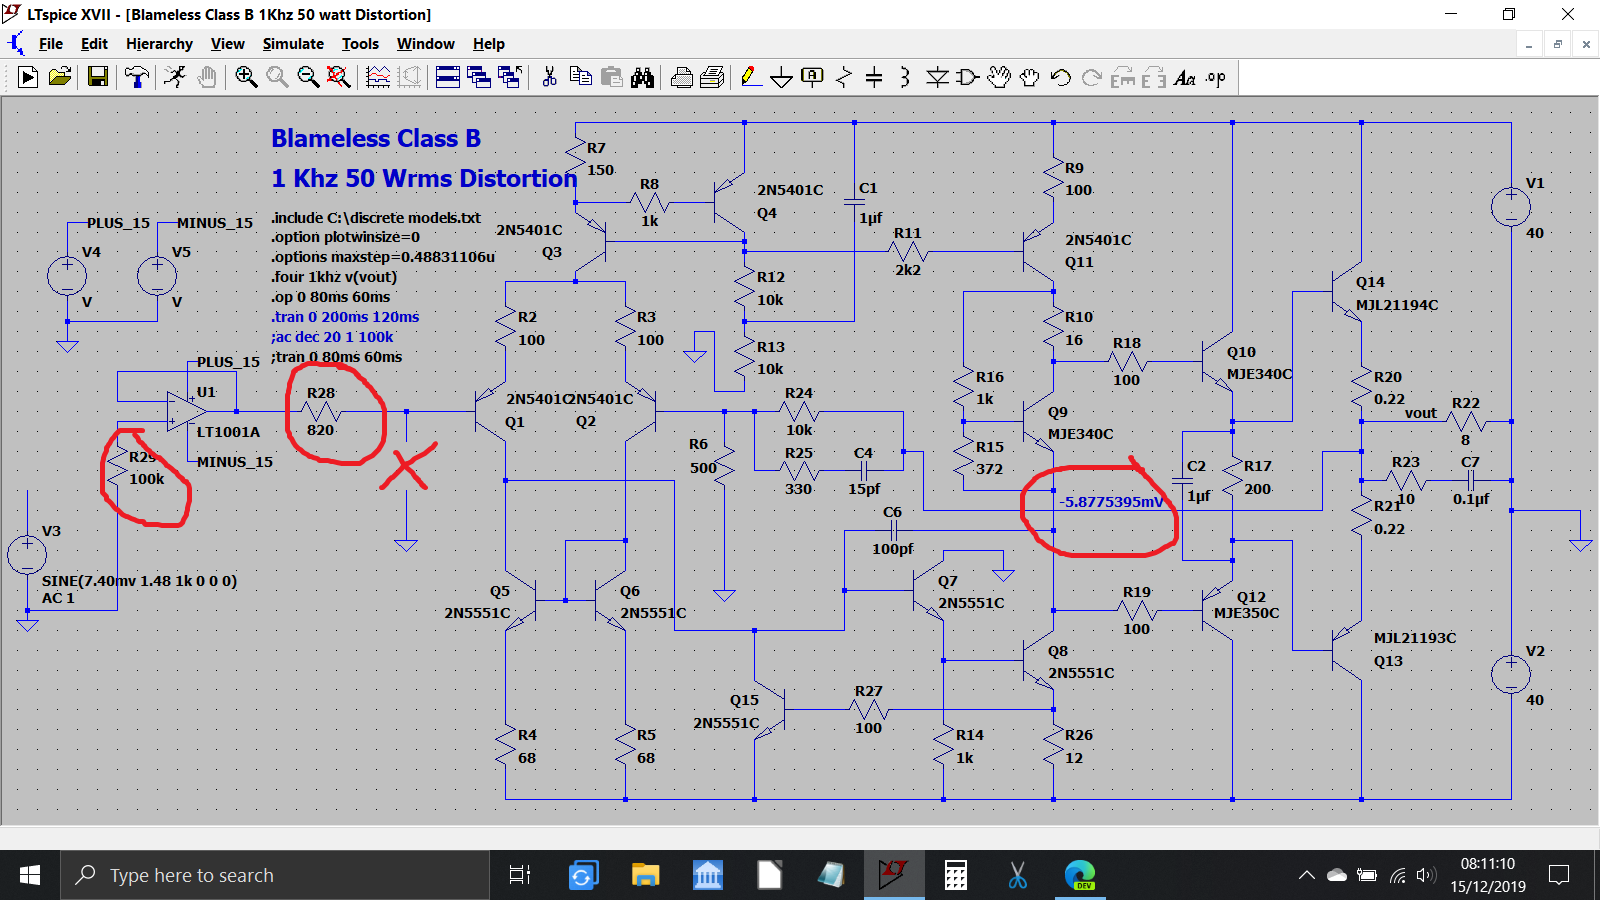
Task: Open the Tools menu
Action: (360, 44)
